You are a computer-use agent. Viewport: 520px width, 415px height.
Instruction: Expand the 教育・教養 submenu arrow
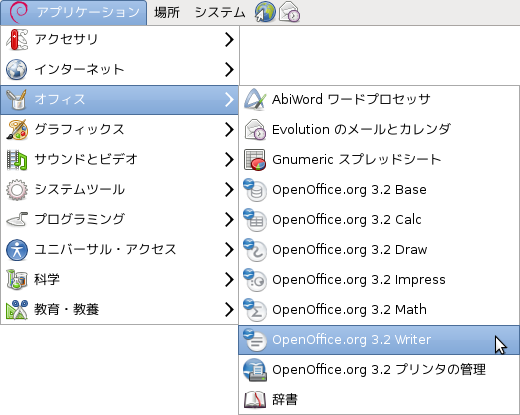(229, 309)
